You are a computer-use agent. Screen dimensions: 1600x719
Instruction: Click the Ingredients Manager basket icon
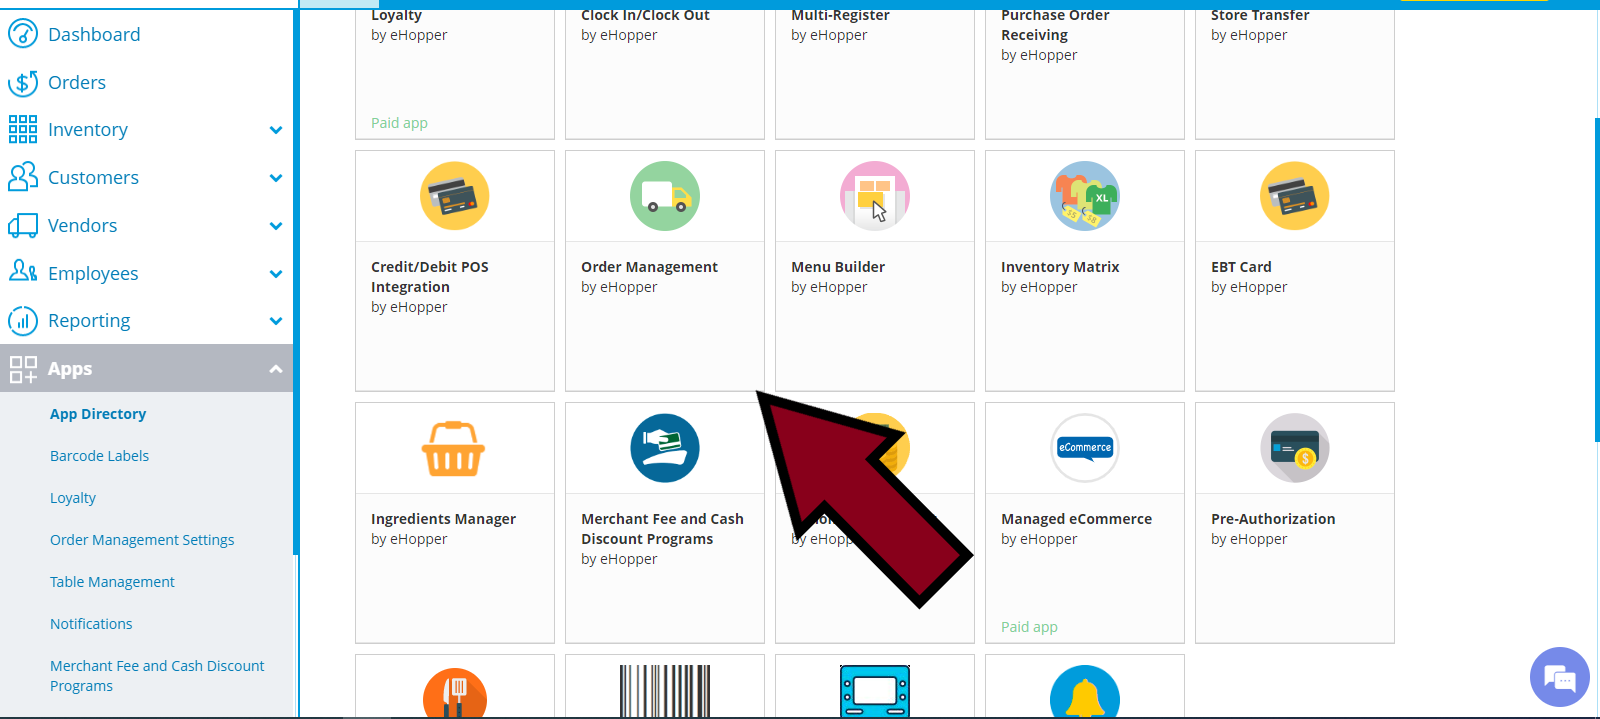click(x=454, y=448)
